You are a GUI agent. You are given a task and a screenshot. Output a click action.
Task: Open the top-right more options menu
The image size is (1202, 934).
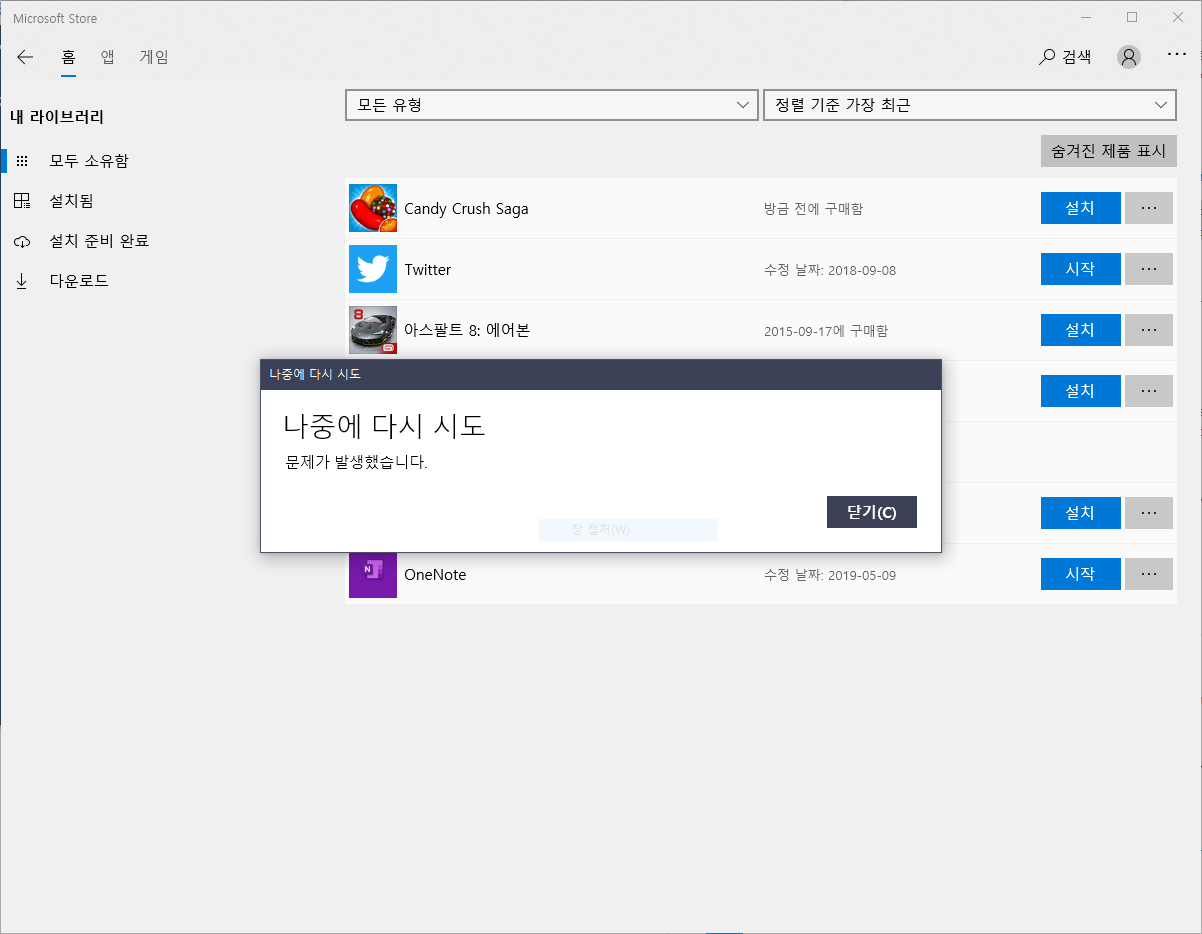click(1177, 55)
